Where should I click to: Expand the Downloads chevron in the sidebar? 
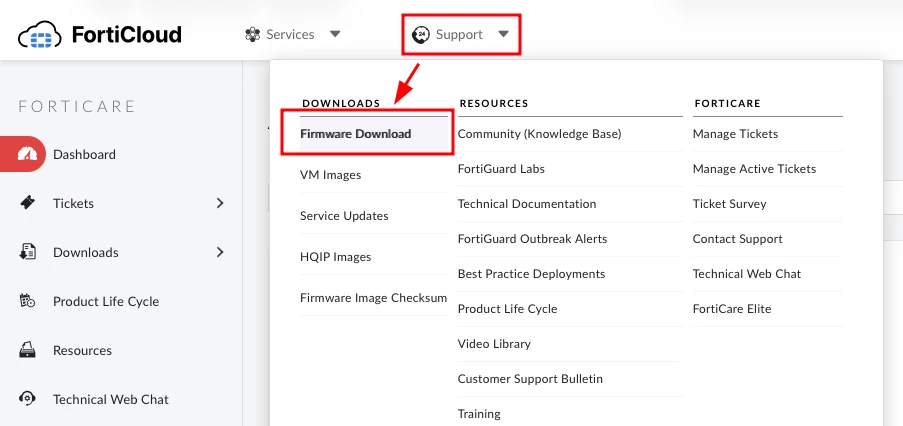pos(220,252)
